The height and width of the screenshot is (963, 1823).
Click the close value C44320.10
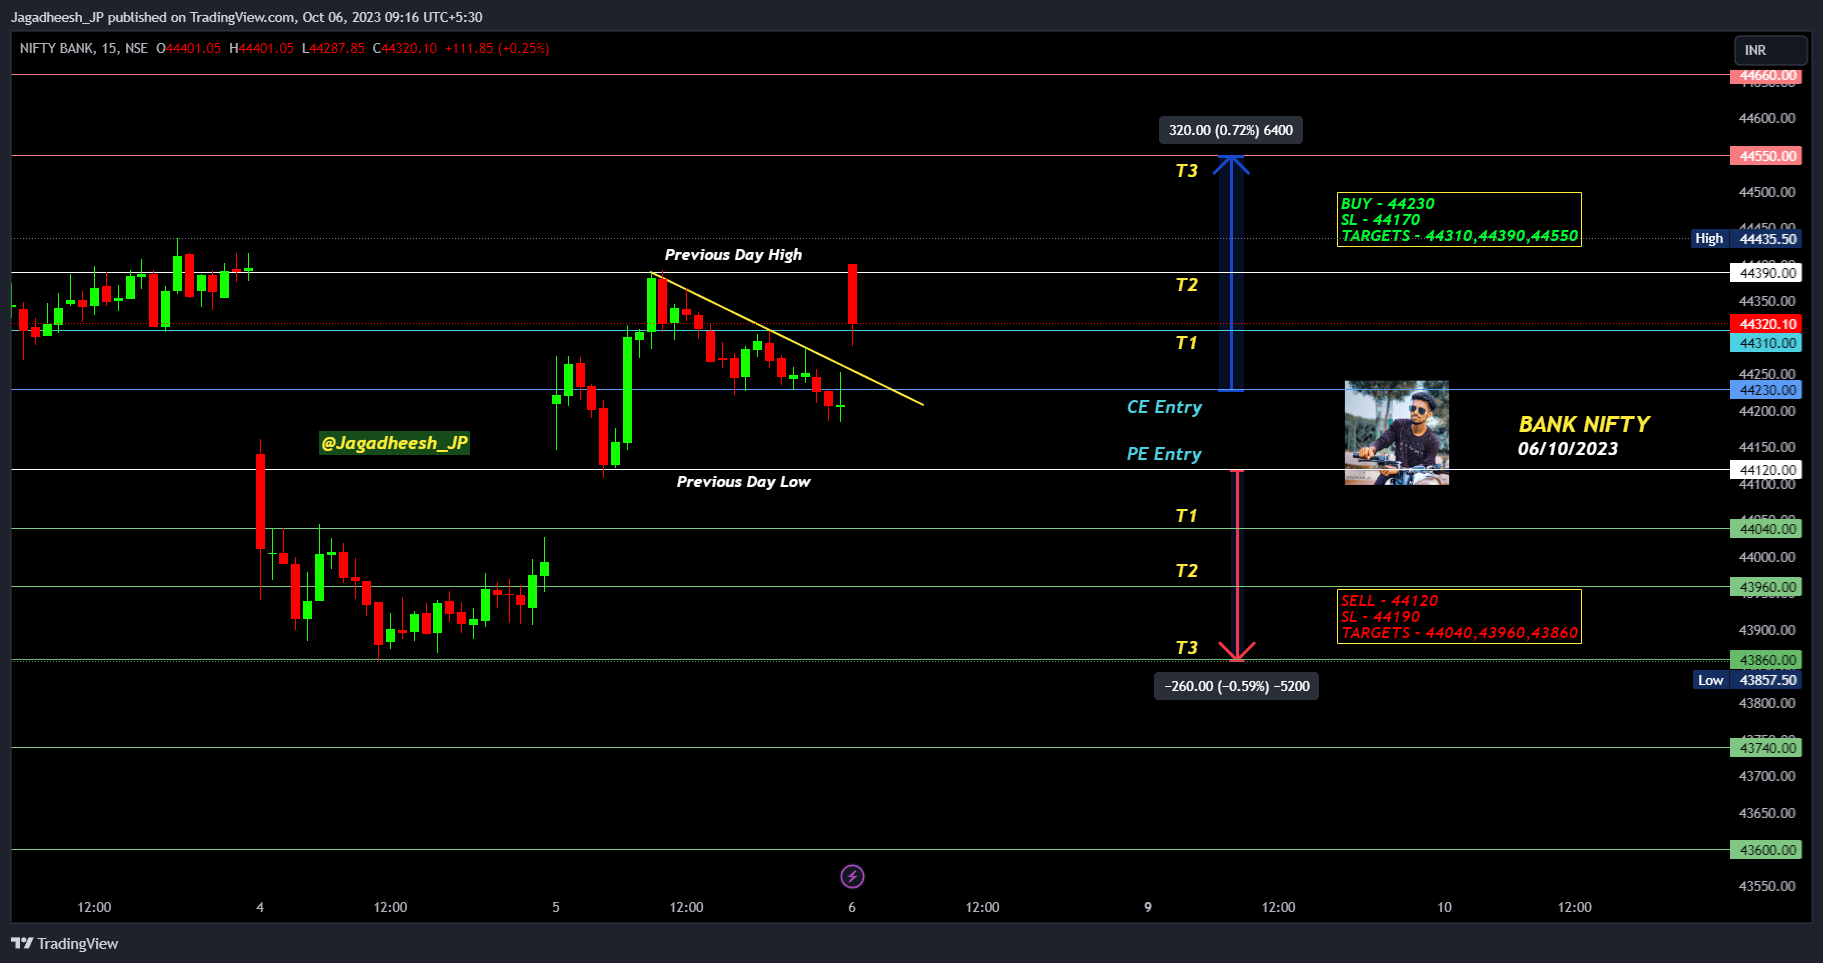point(404,48)
